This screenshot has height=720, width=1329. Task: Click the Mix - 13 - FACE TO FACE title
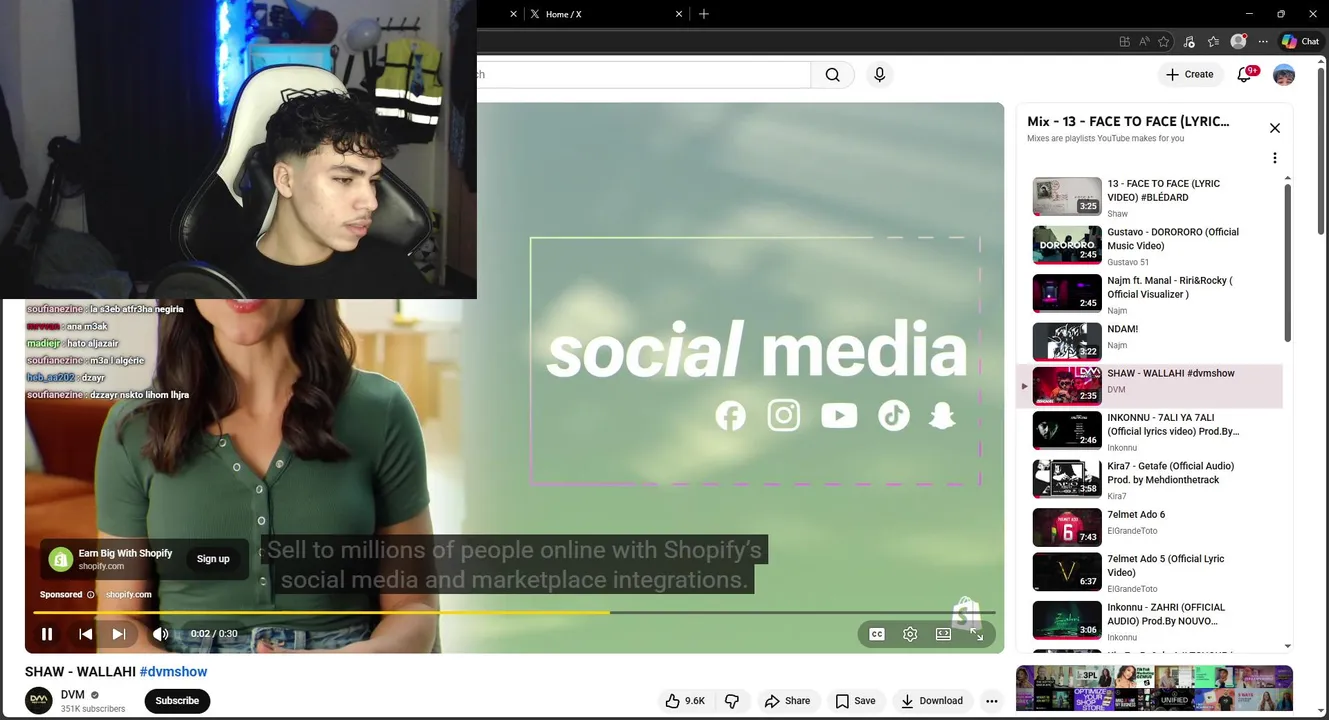click(x=1128, y=121)
